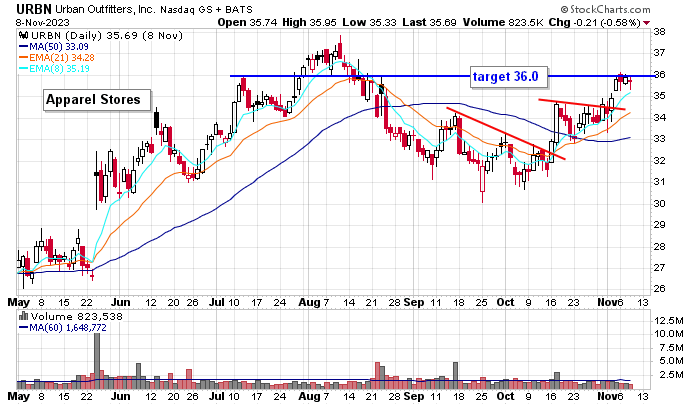Click the 'Volume 823.5K' header value
This screenshot has height=405, width=700.
tap(503, 22)
